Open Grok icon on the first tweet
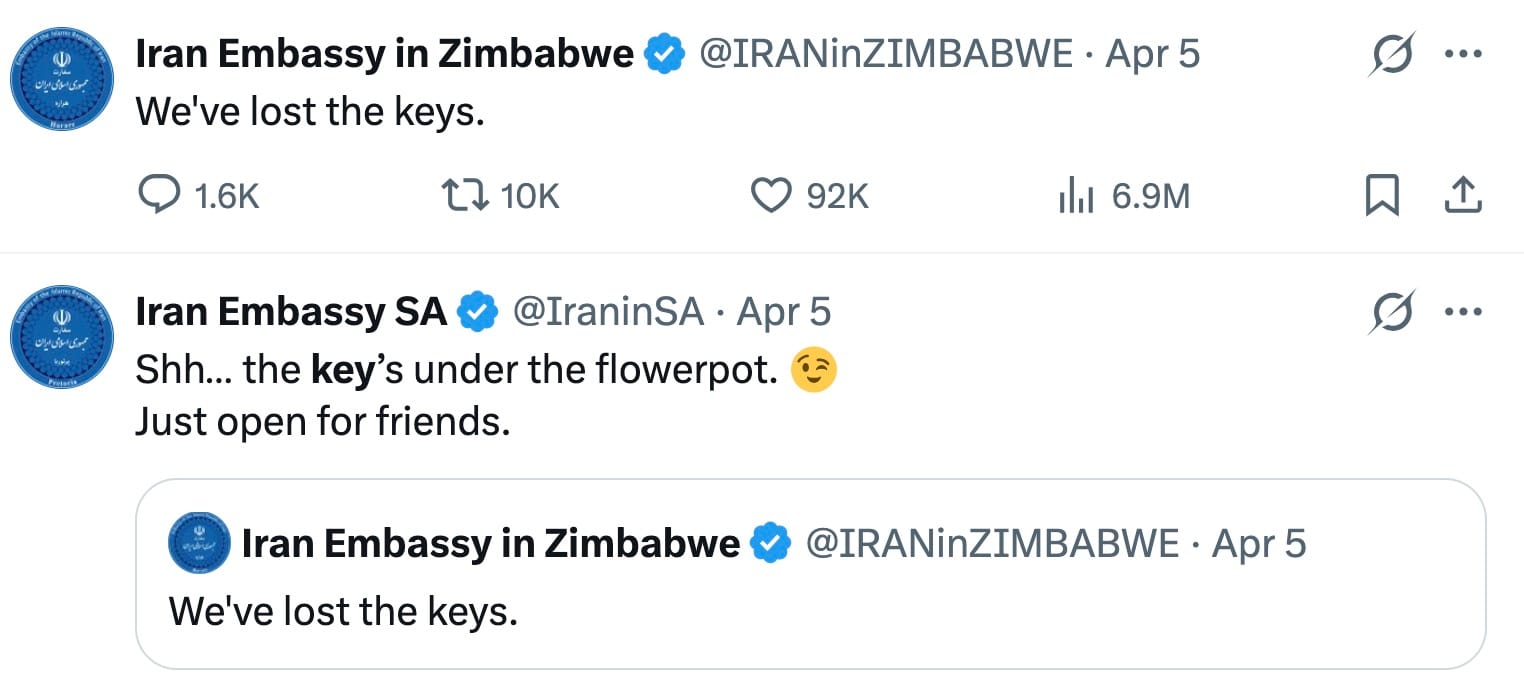This screenshot has height=692, width=1524. [1391, 54]
